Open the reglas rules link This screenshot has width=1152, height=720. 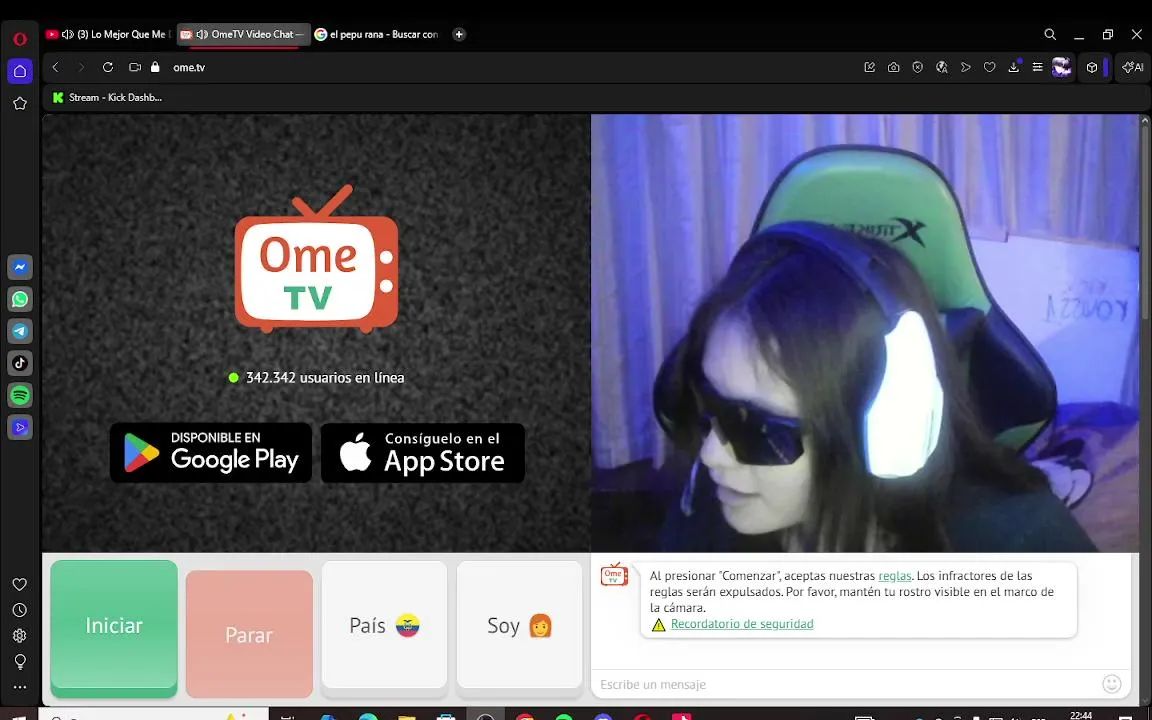click(x=895, y=576)
